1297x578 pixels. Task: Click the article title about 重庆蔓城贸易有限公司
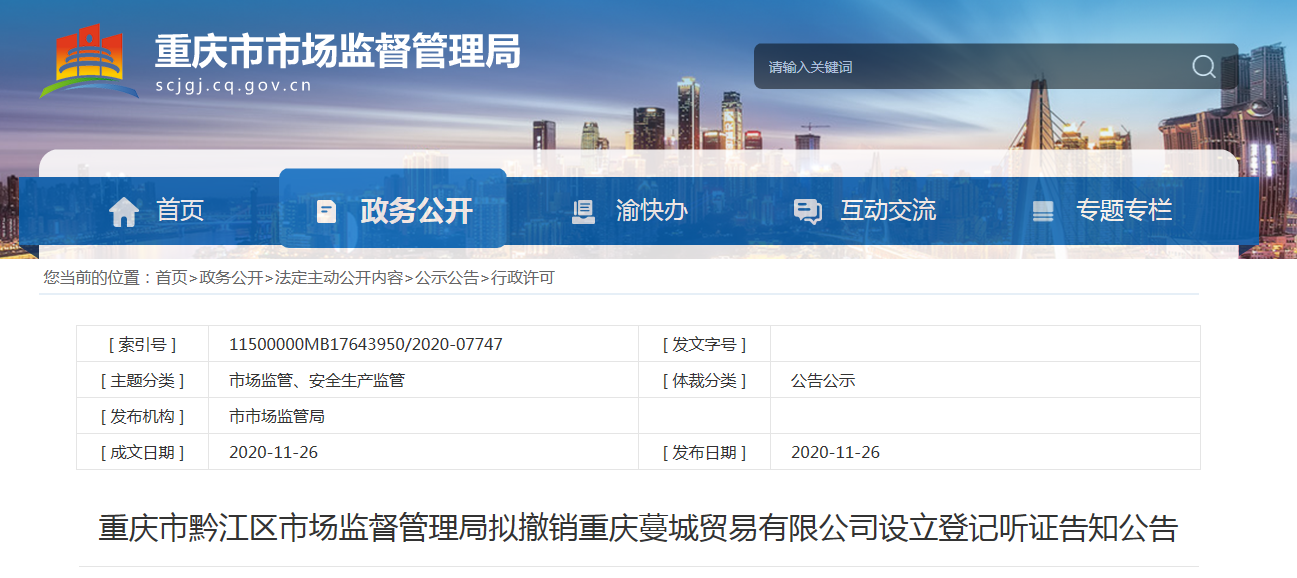pos(638,527)
